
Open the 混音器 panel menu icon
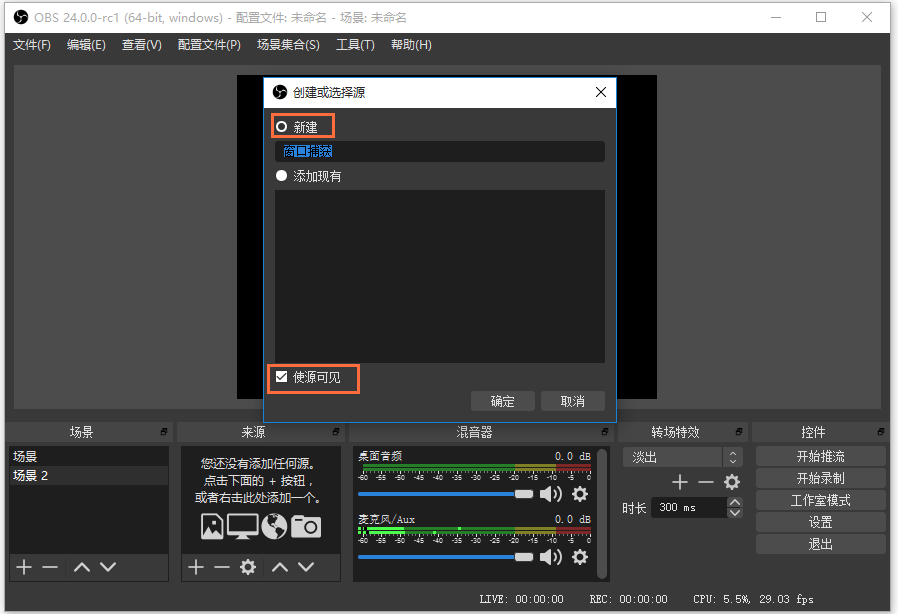(605, 432)
